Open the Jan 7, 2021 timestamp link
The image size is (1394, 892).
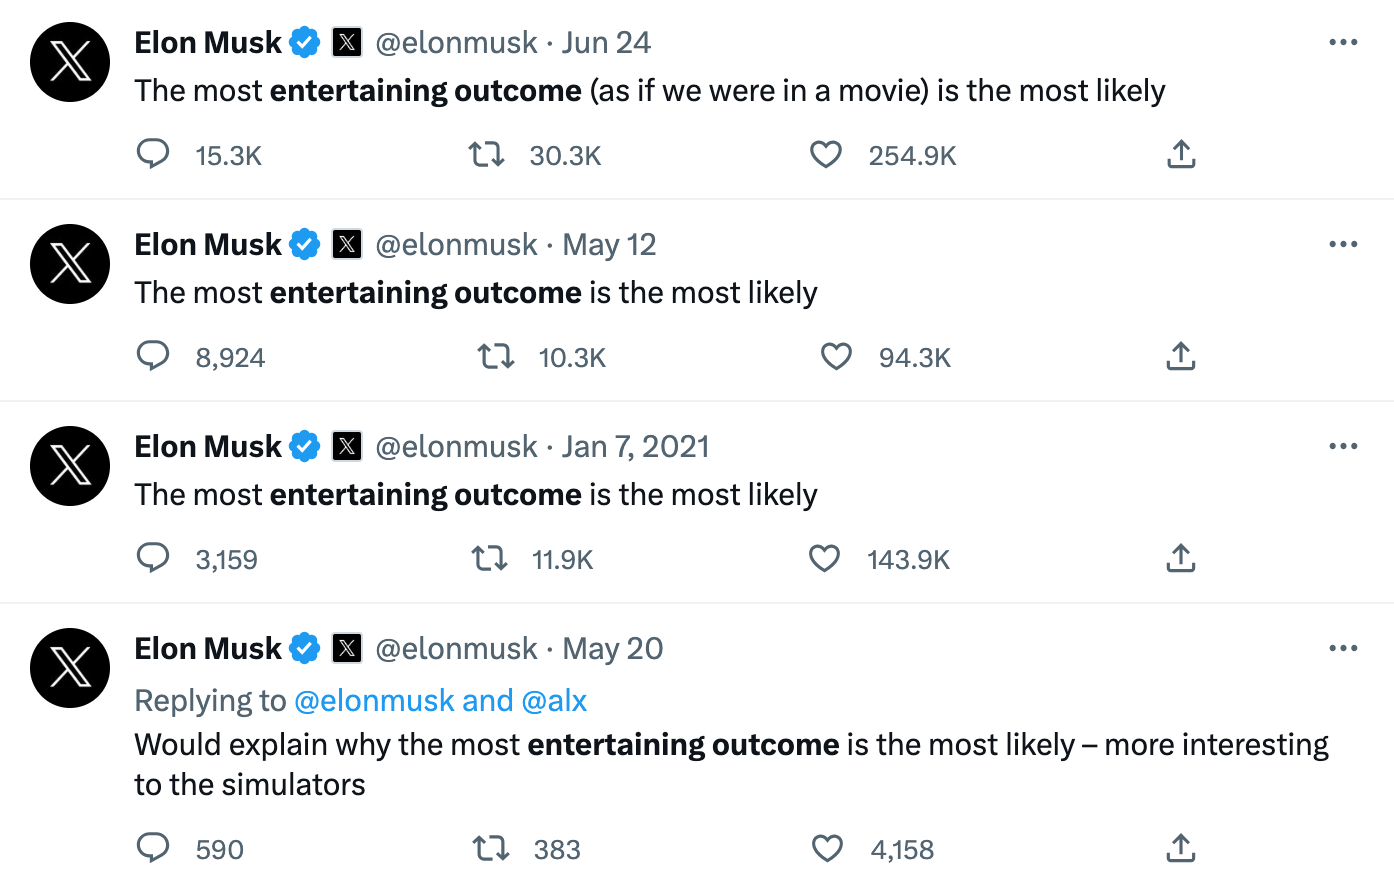coord(636,446)
